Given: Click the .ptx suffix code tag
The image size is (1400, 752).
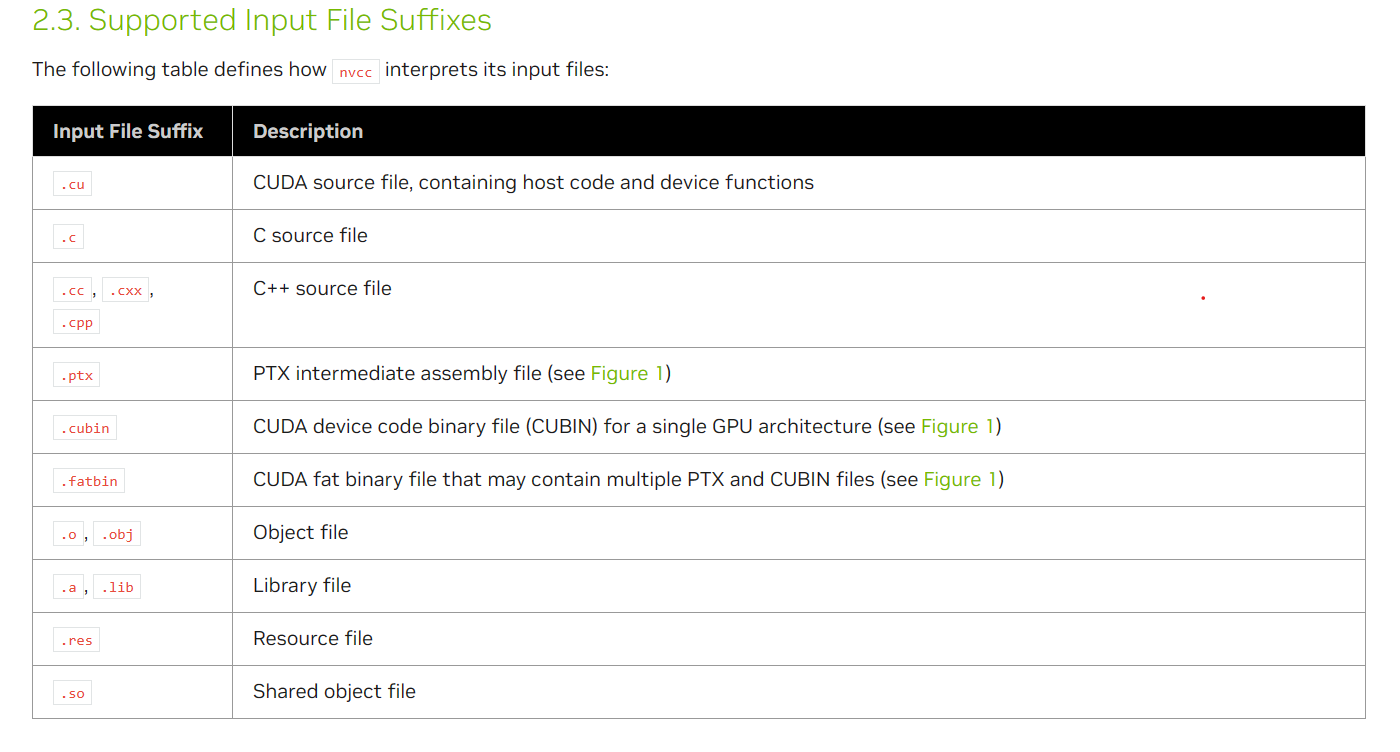Looking at the screenshot, I should (76, 376).
